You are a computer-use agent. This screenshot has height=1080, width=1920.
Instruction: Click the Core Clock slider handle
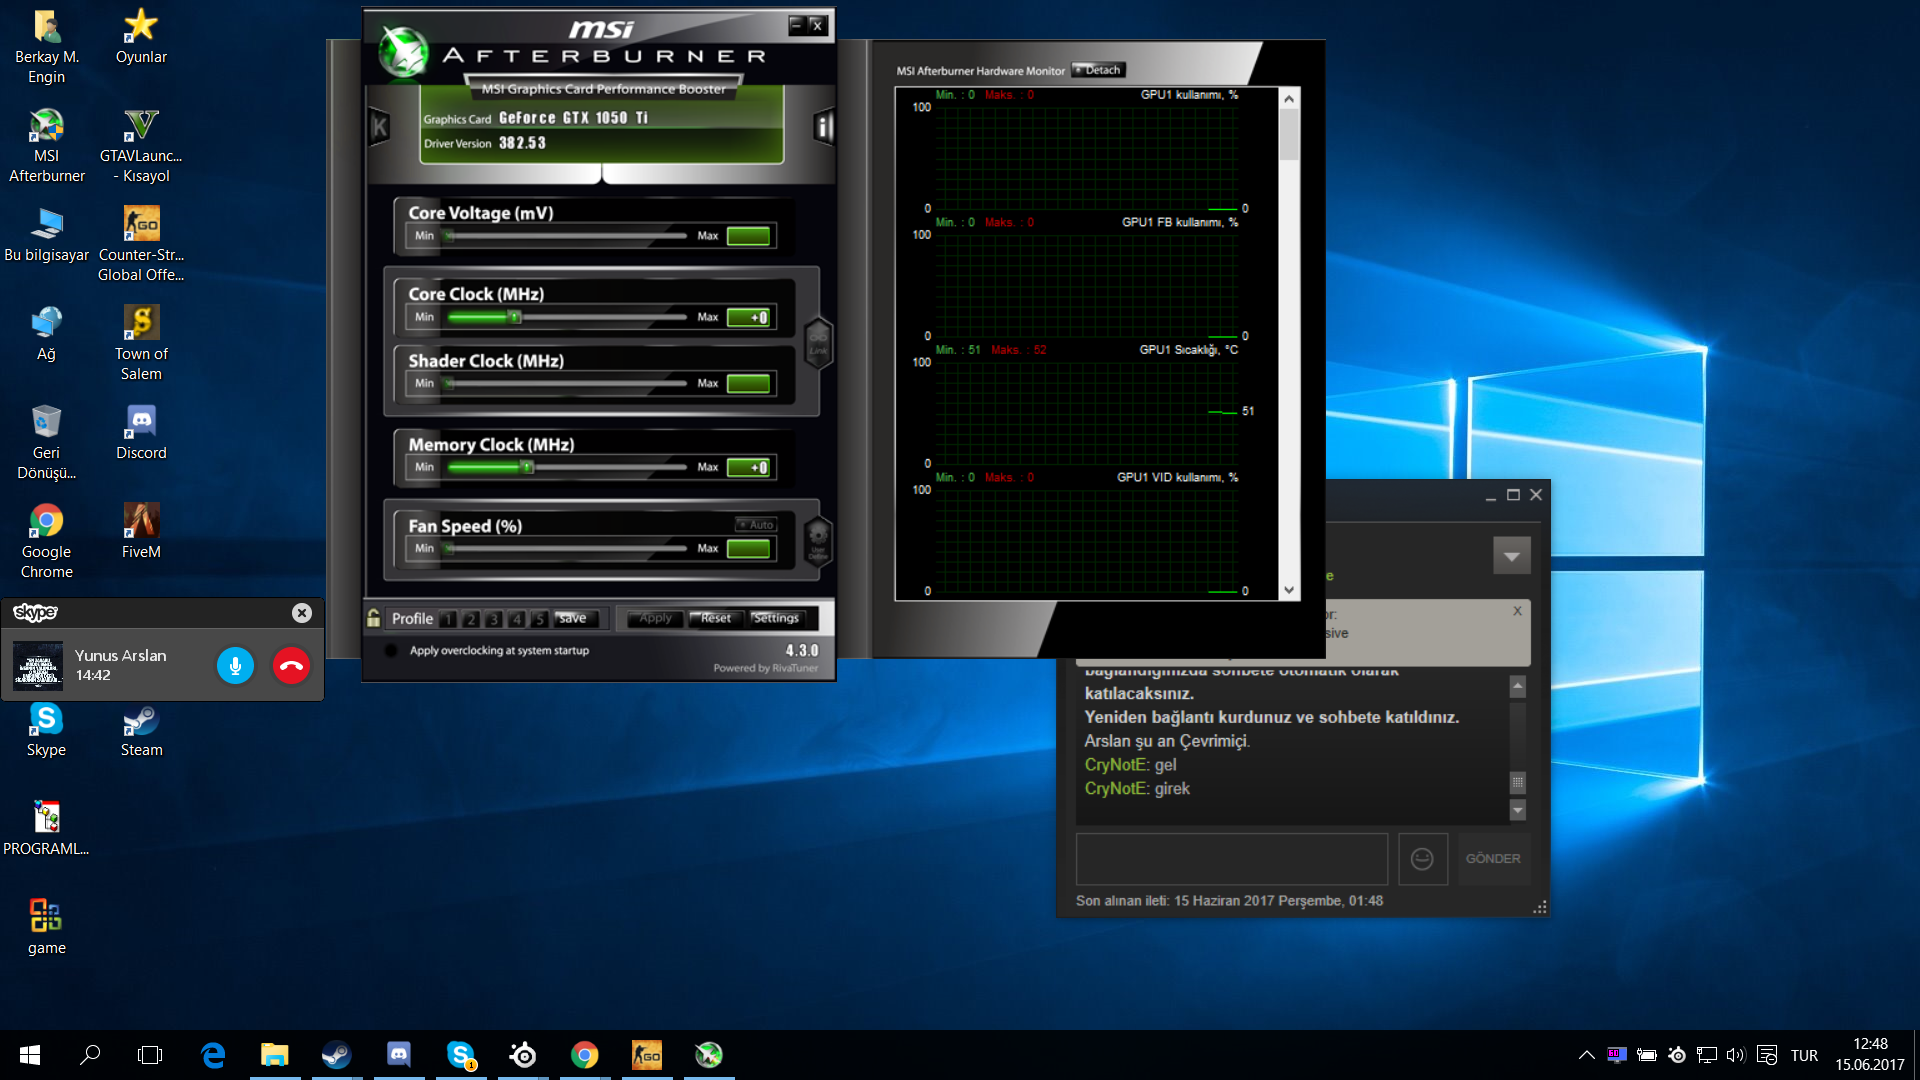click(515, 317)
